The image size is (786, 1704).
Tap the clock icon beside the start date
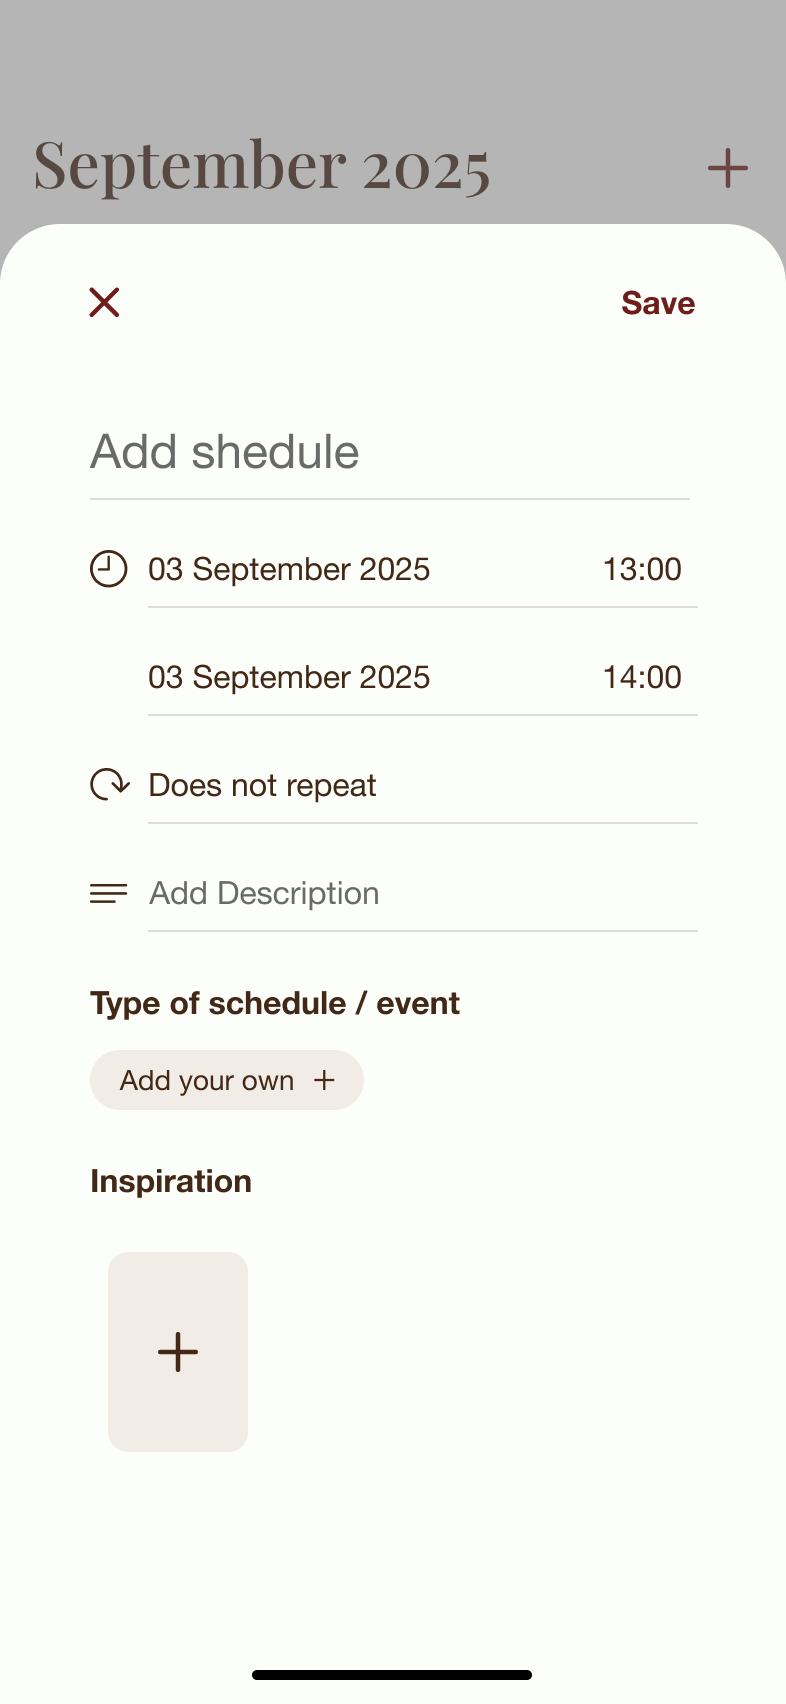[x=109, y=569]
